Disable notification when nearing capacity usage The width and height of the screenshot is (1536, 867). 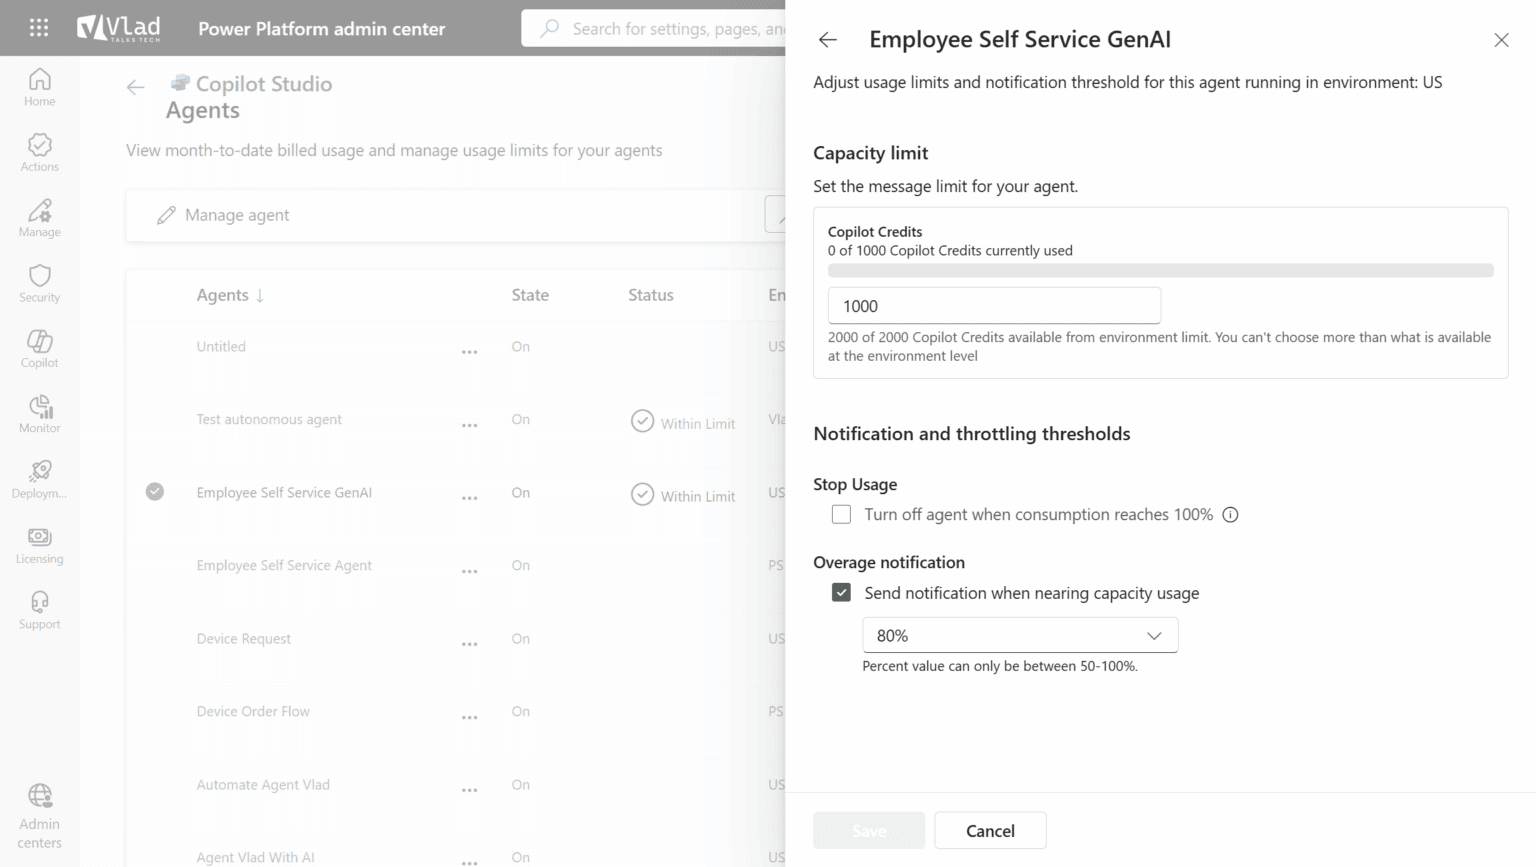(841, 592)
